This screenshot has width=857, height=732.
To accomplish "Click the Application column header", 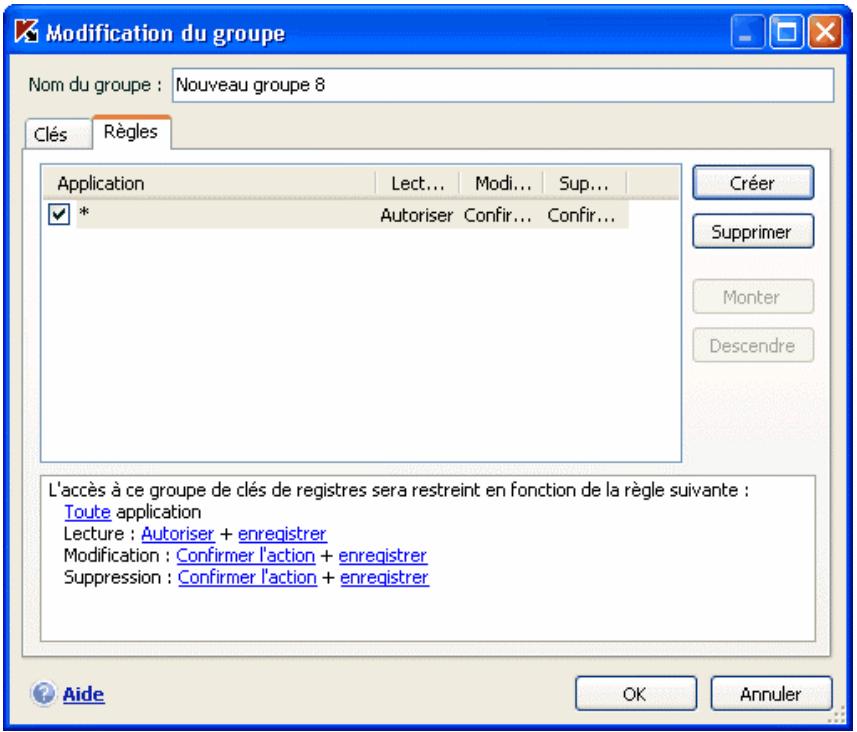I will click(x=209, y=183).
